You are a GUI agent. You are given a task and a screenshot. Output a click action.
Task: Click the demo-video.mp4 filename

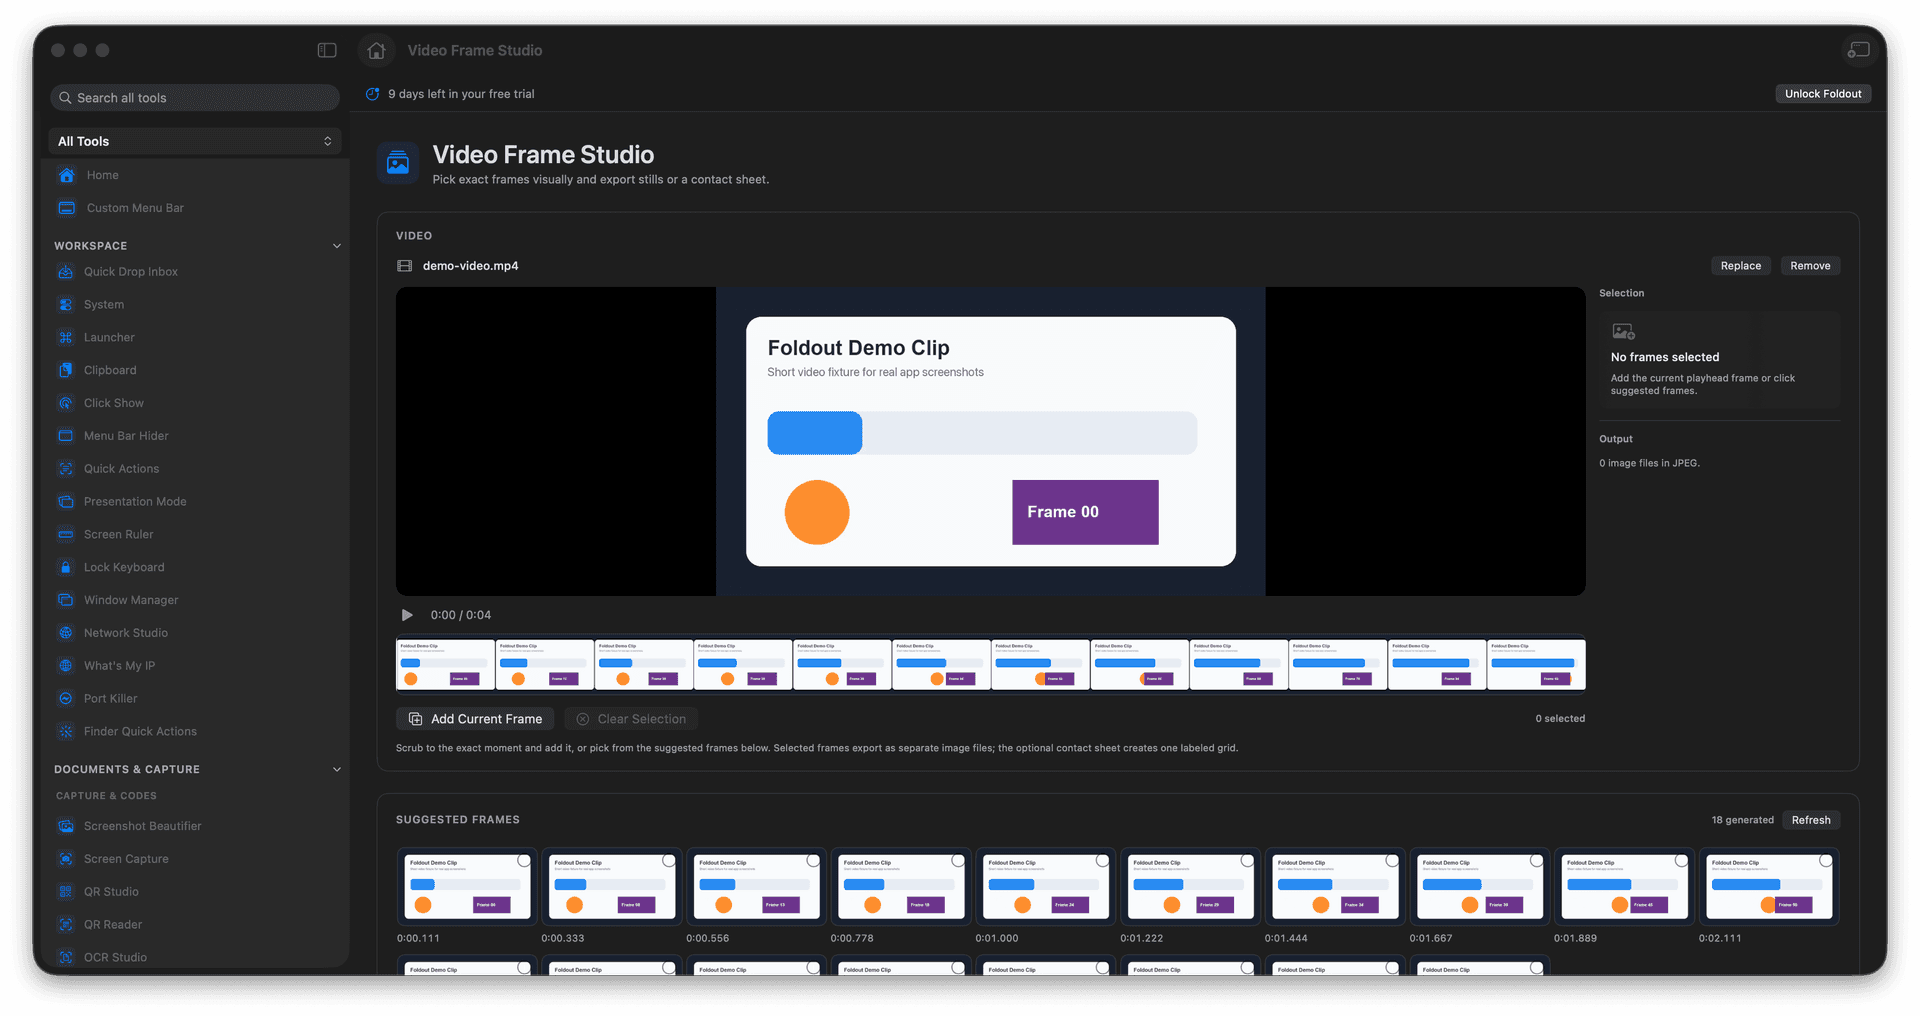pyautogui.click(x=470, y=266)
